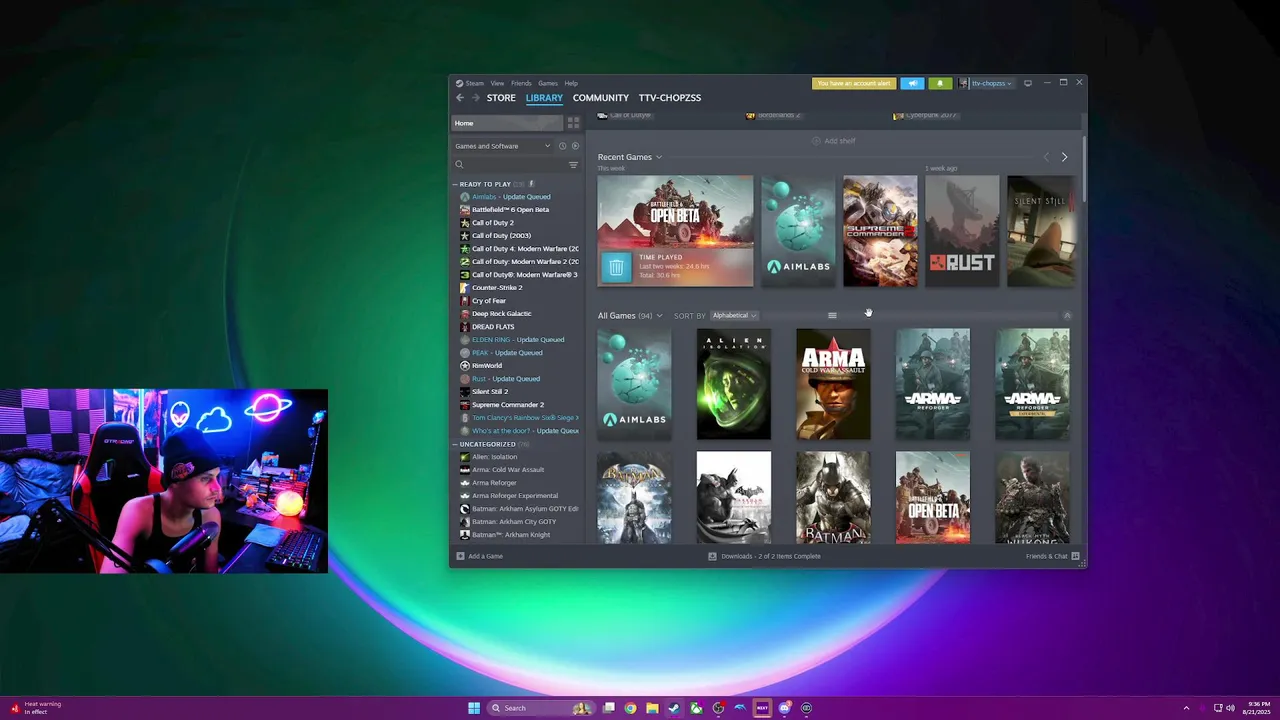Select RimWorld in game list
Image resolution: width=1280 pixels, height=720 pixels.
[487, 366]
